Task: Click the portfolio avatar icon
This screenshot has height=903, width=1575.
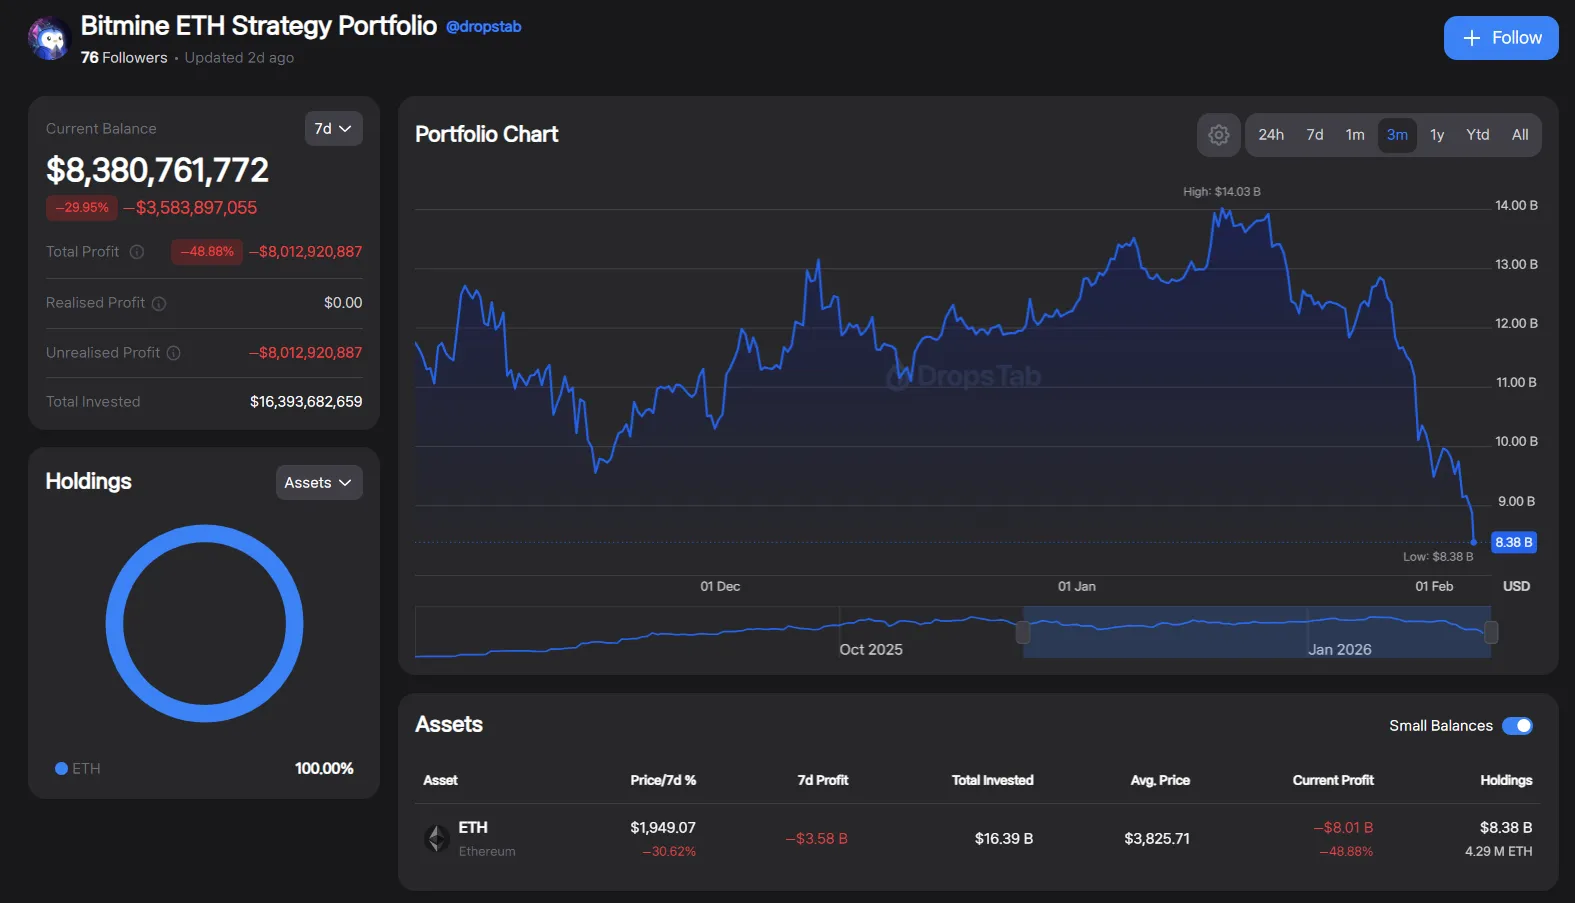Action: click(49, 39)
